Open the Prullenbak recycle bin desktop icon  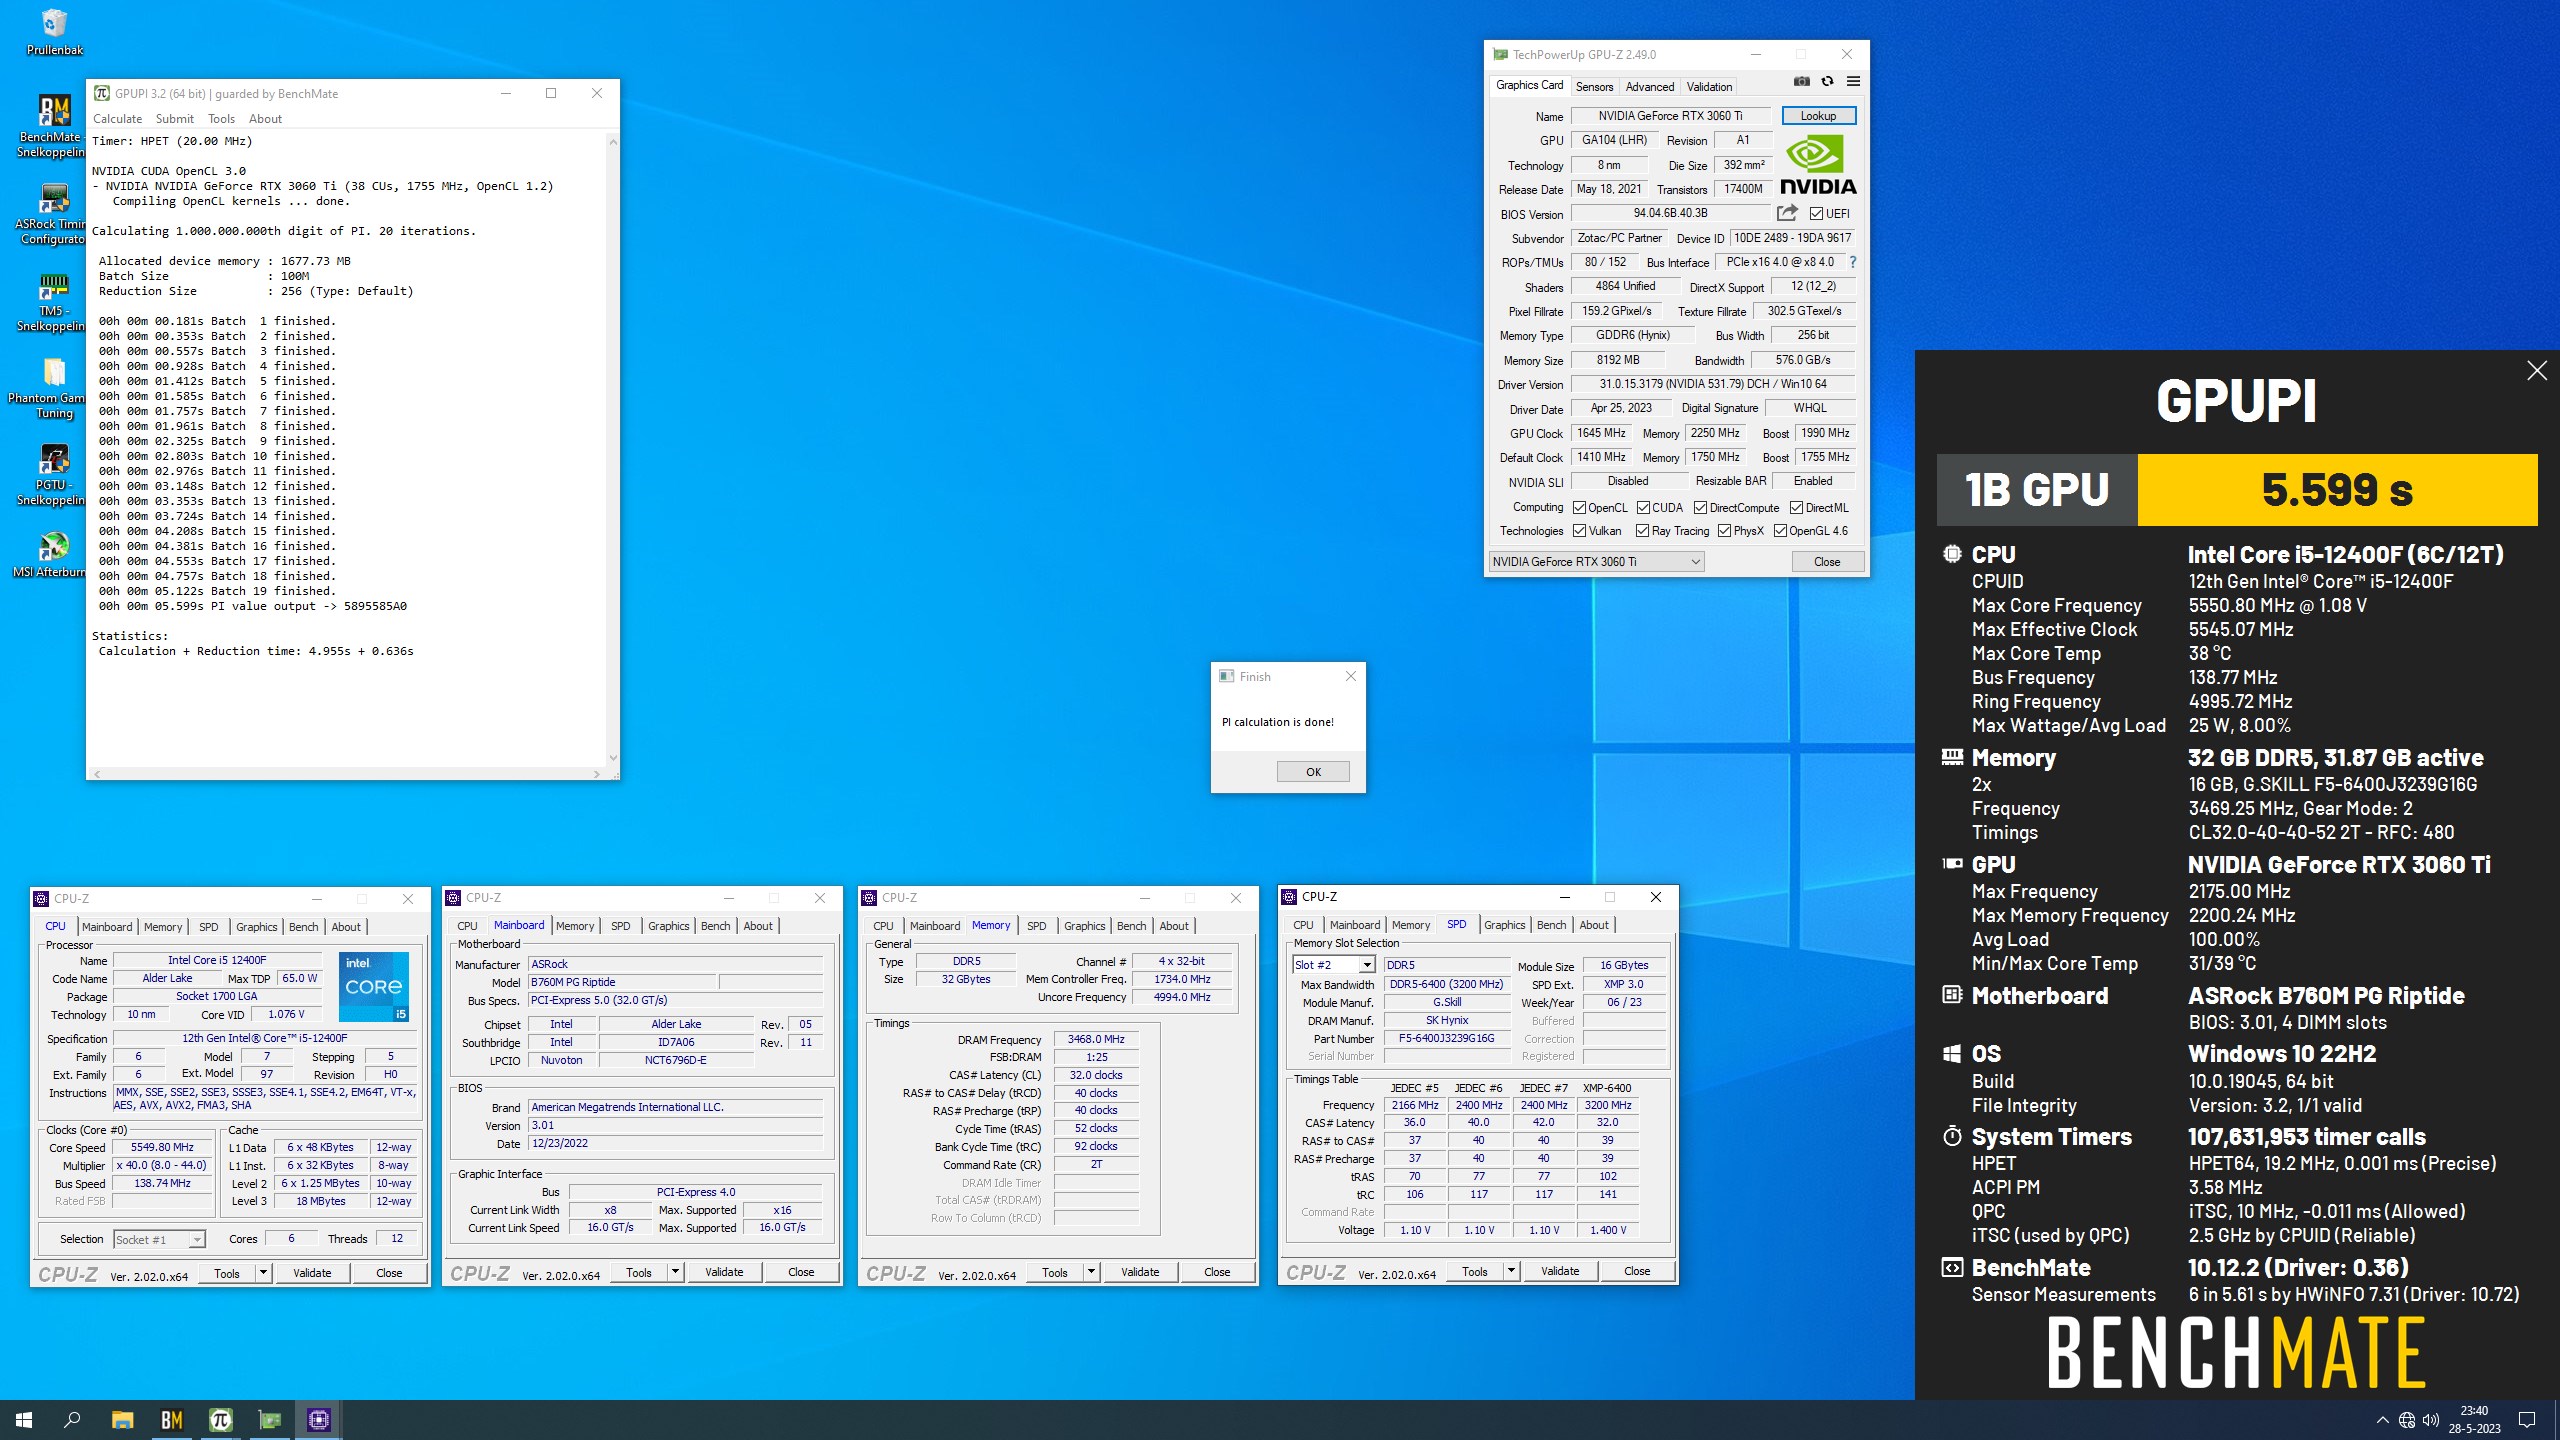(54, 32)
